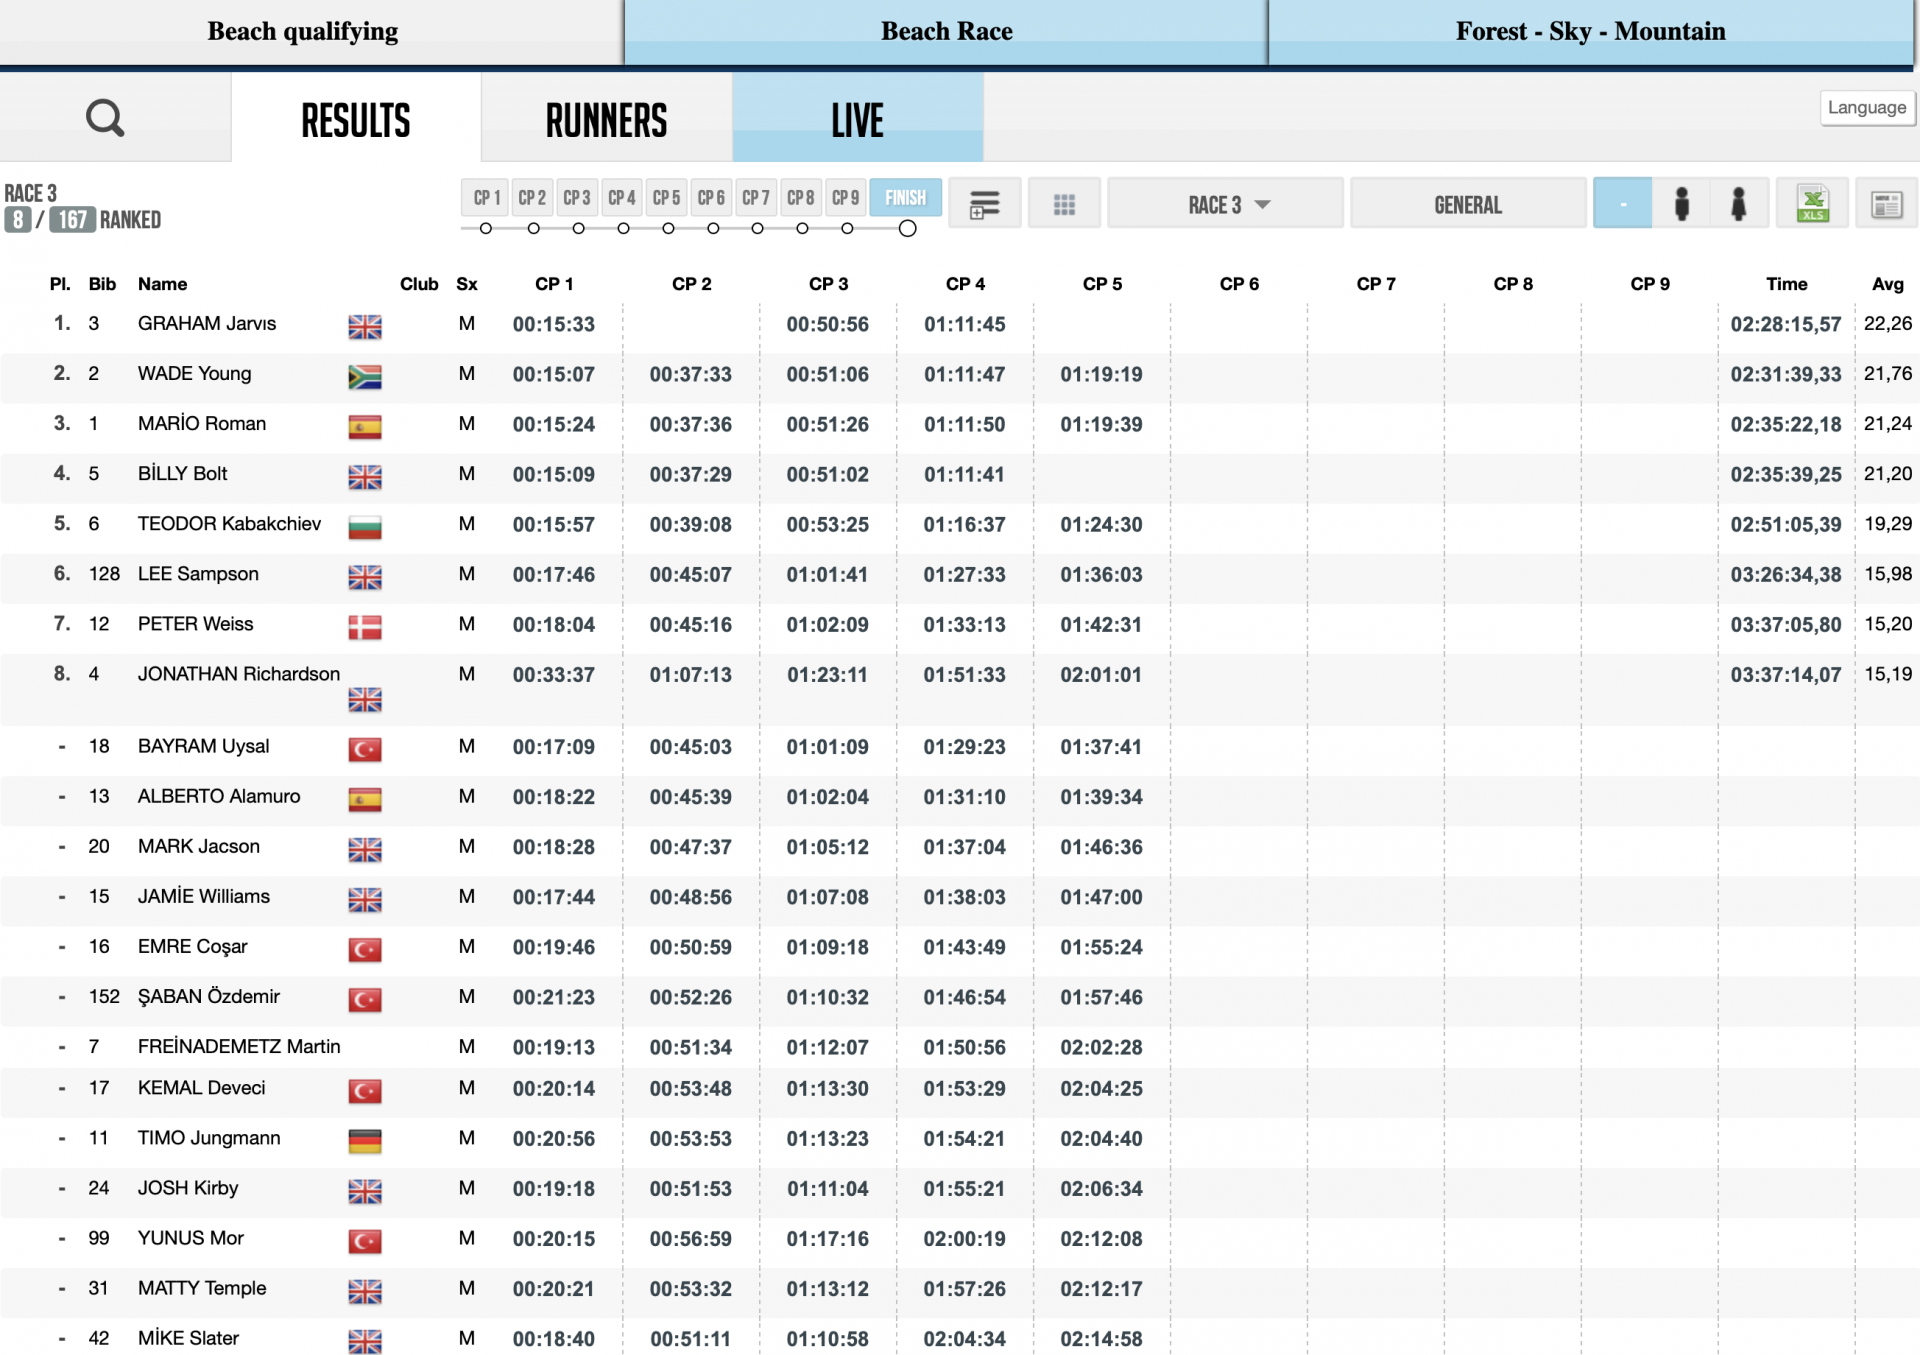Screen dimensions: 1920x1355
Task: Click finish time 02:28:15,57
Action: tap(1786, 324)
